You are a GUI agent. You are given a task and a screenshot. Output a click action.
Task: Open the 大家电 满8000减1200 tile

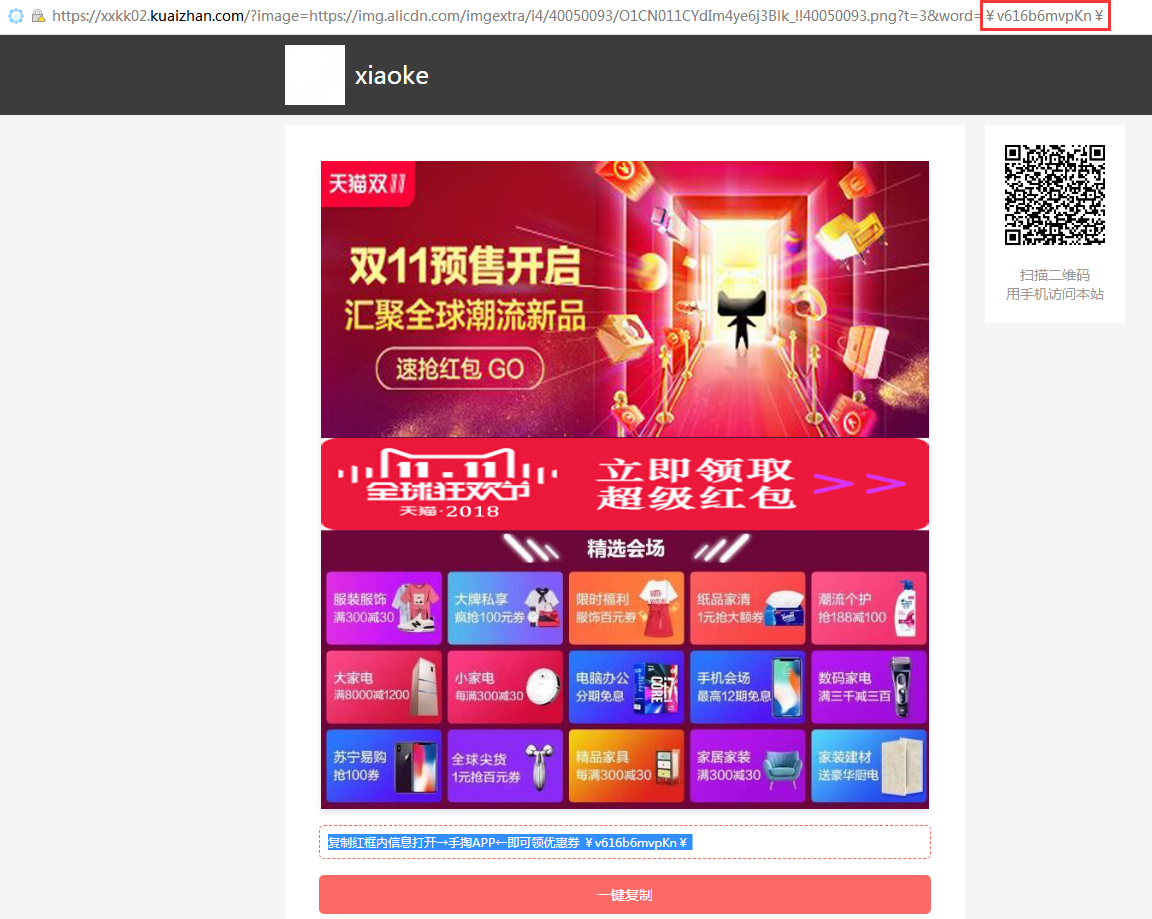pyautogui.click(x=384, y=687)
